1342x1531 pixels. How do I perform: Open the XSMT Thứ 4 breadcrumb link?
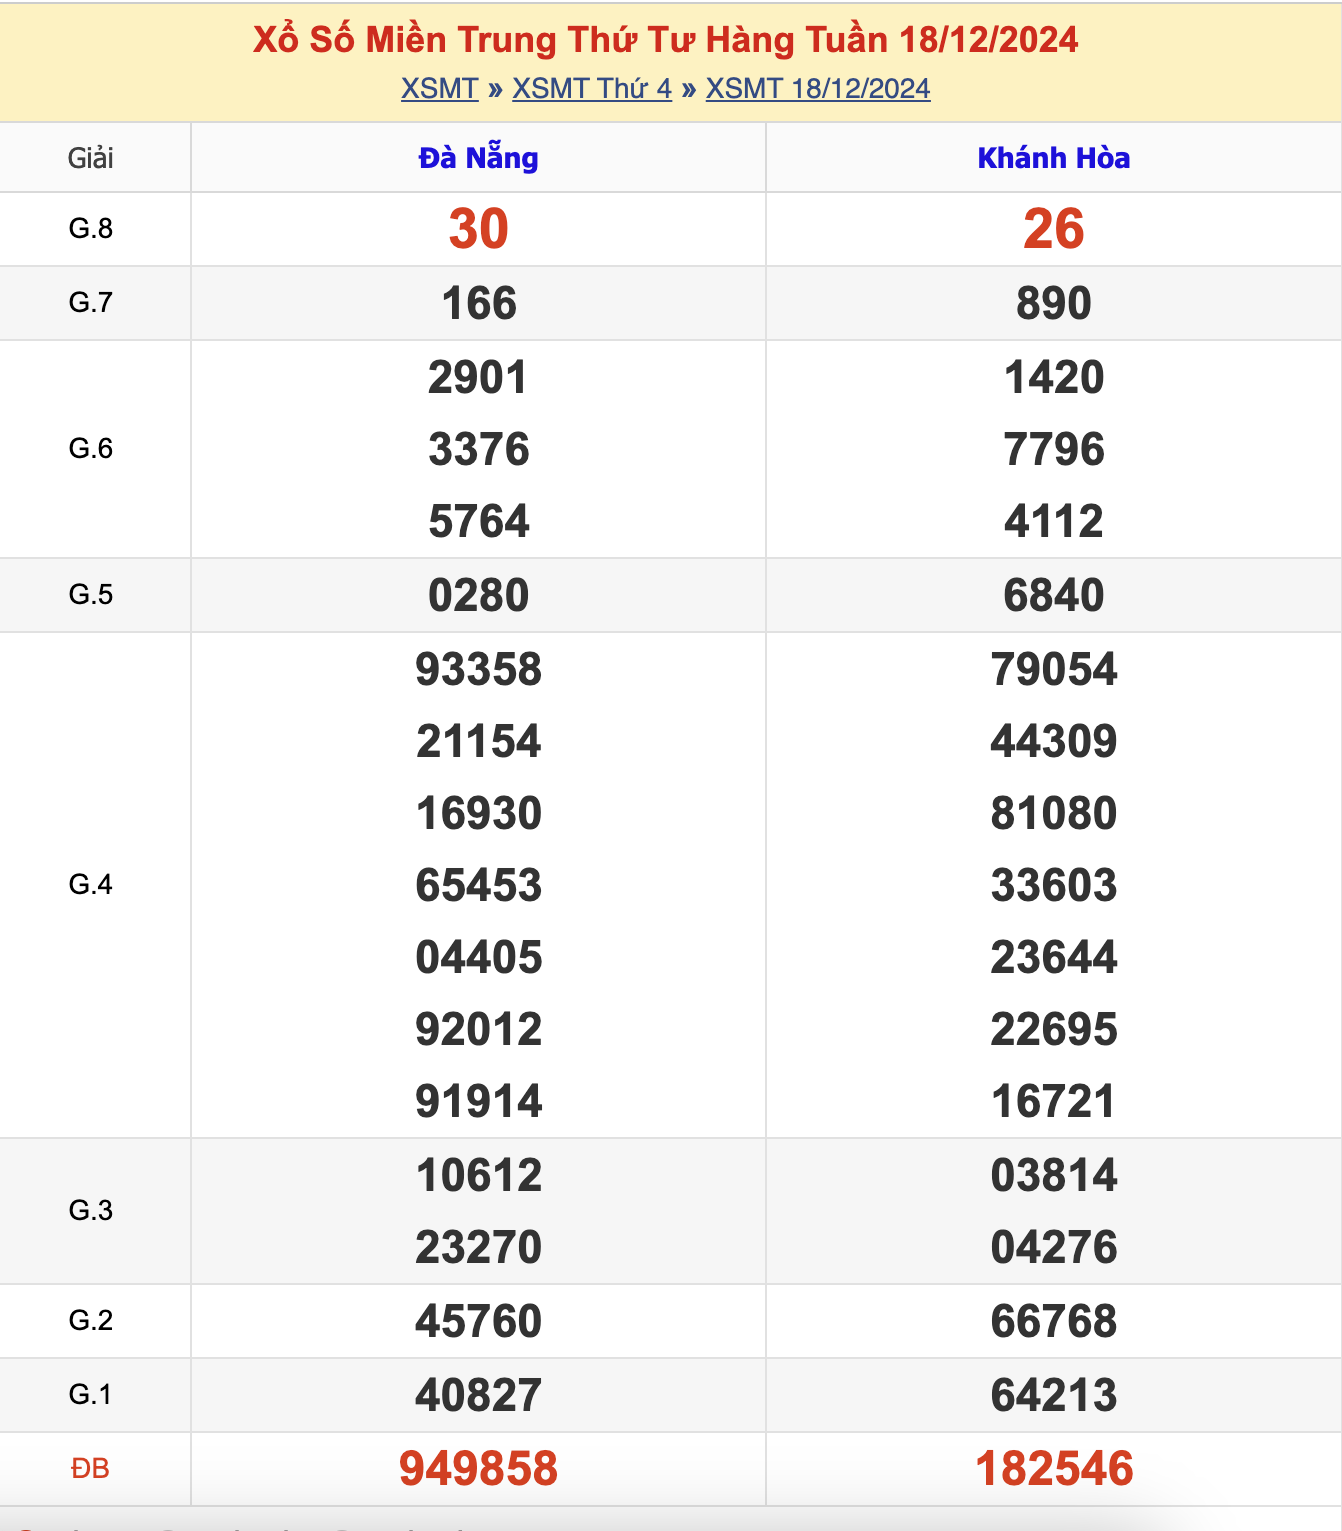(x=592, y=88)
